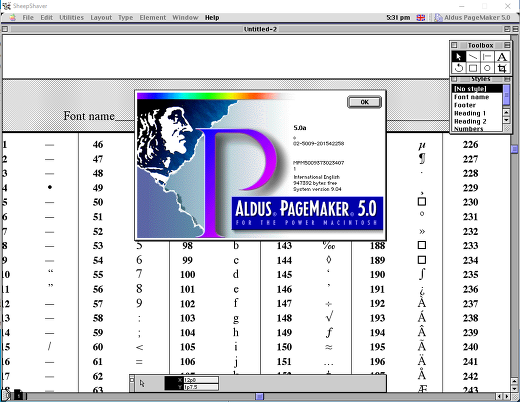Select the Ellipse tool
The width and height of the screenshot is (520, 402).
tap(487, 68)
